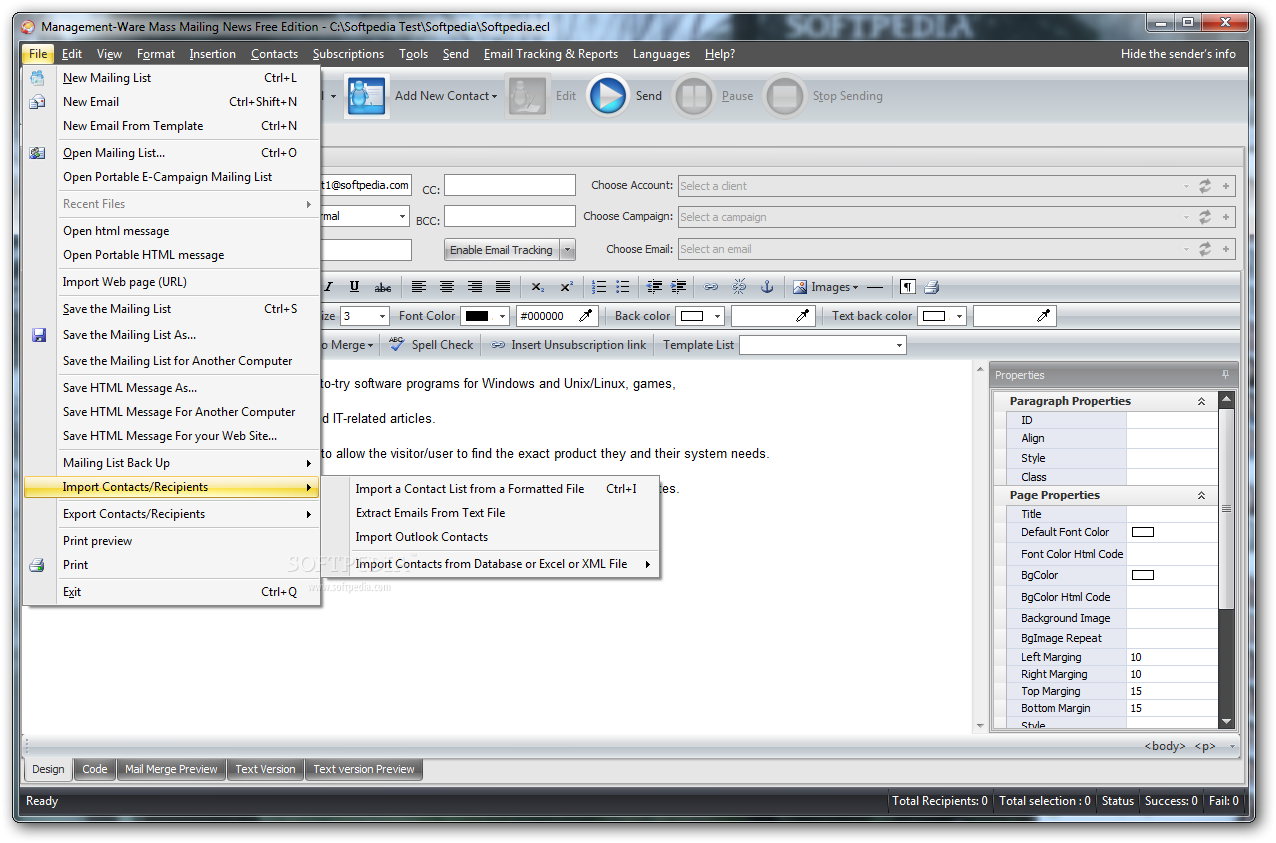Add a new campaign with plus icon

coord(1226,217)
